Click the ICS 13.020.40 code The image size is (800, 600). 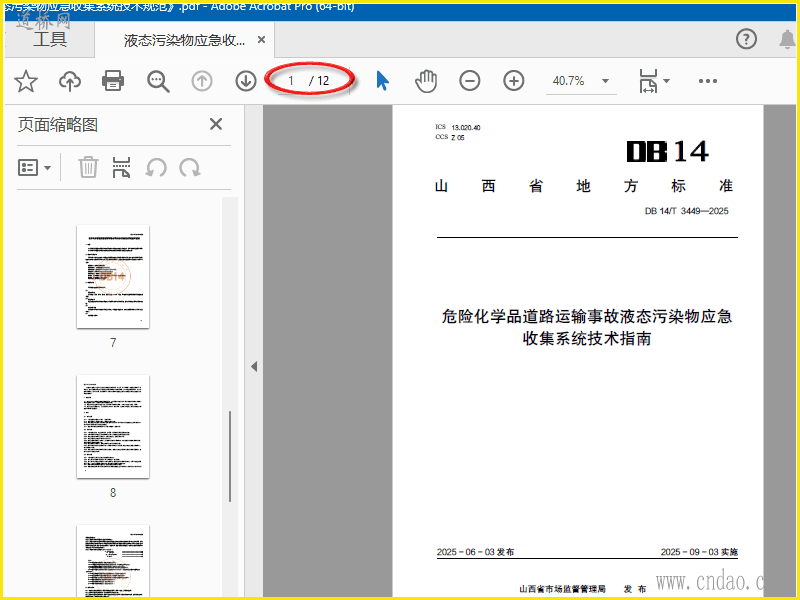457,127
